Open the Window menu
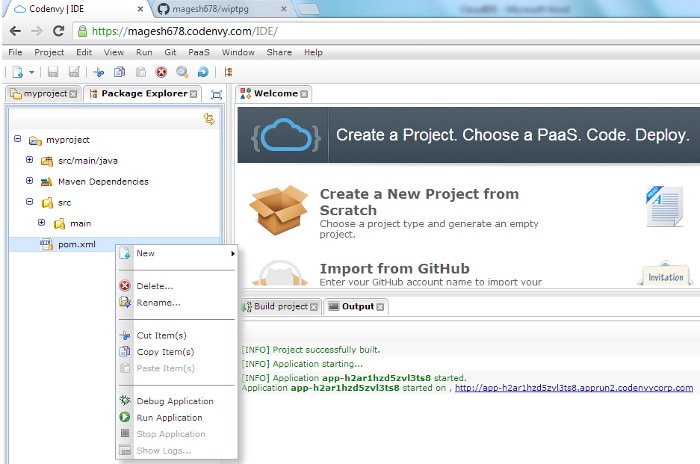The height and width of the screenshot is (464, 700). tap(238, 52)
